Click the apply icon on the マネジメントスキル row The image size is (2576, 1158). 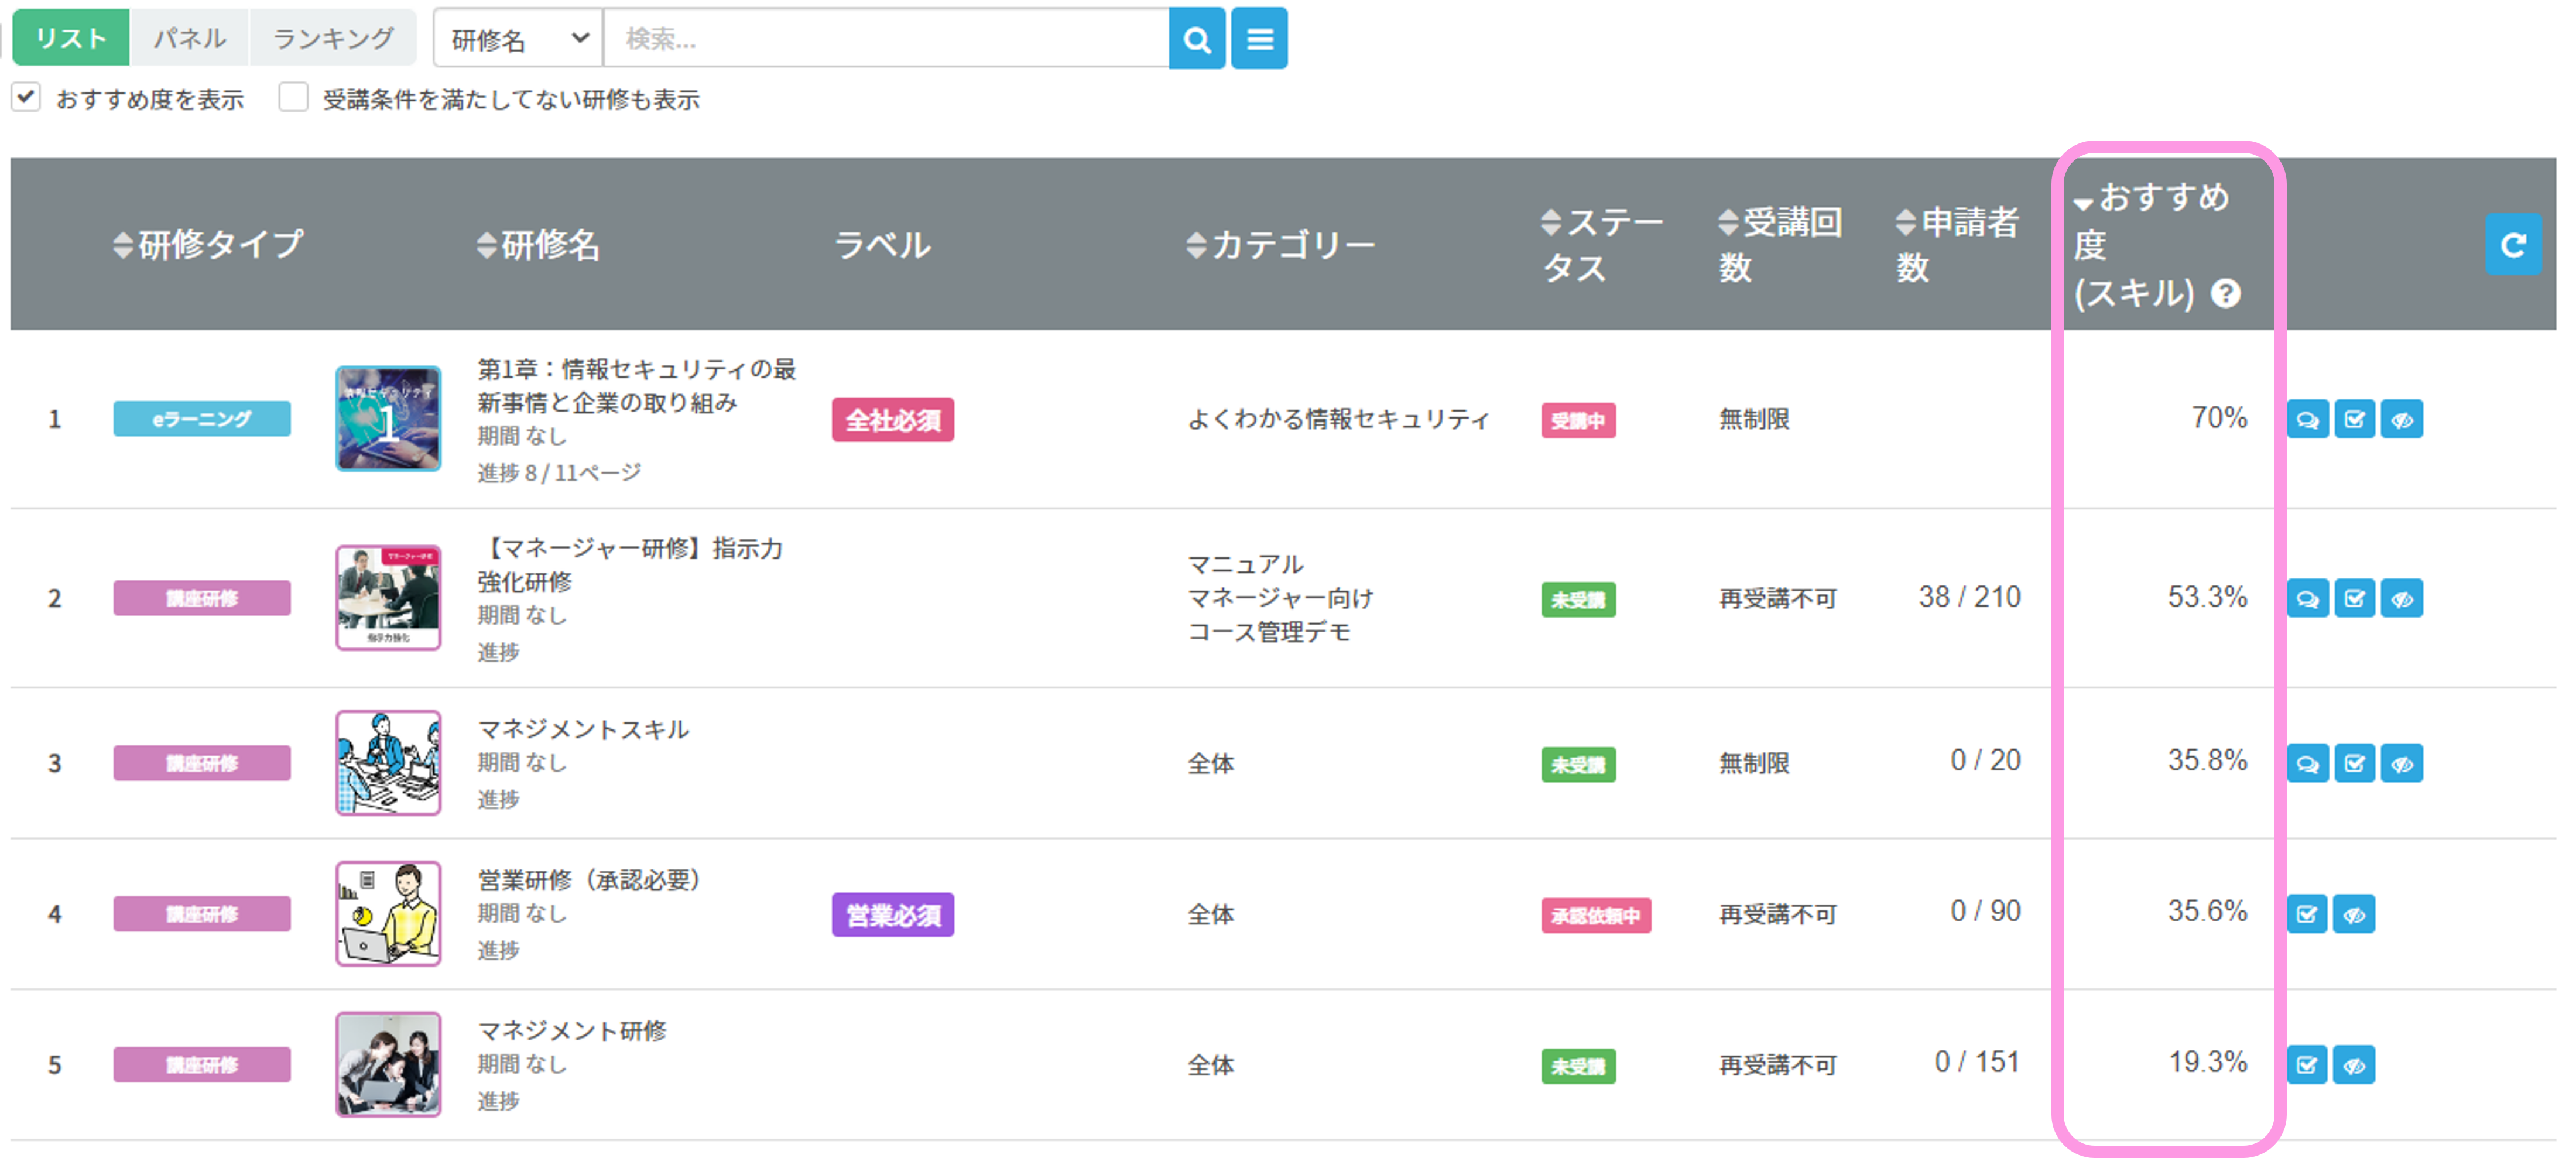2354,763
